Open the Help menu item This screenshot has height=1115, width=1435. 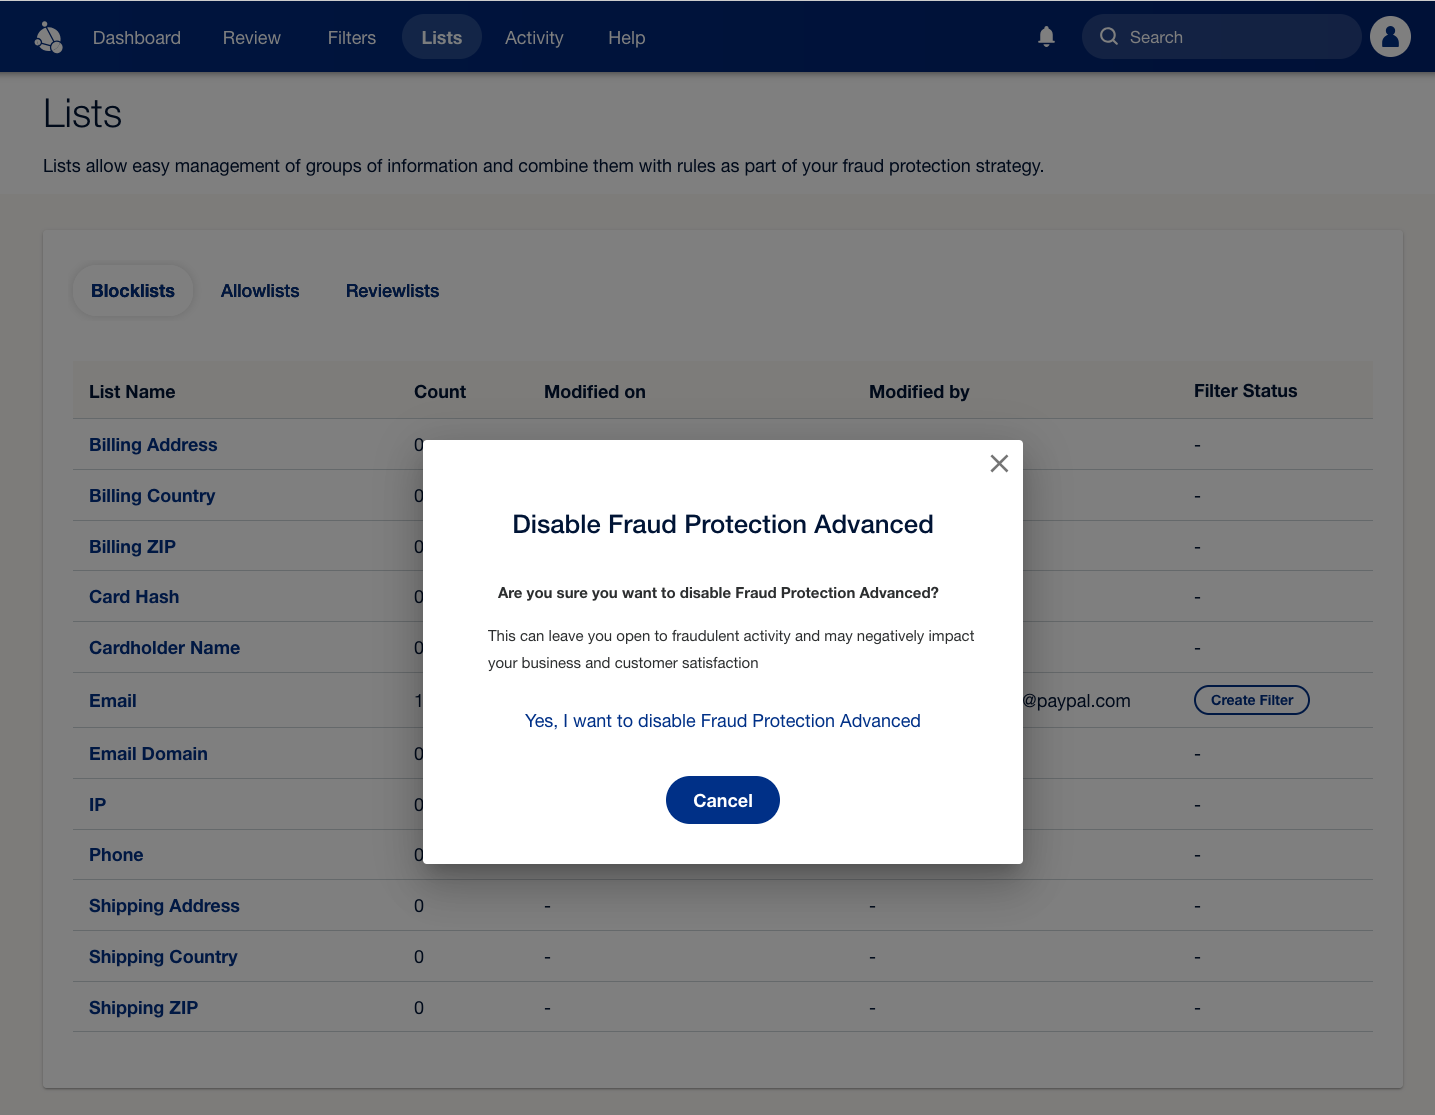[626, 38]
